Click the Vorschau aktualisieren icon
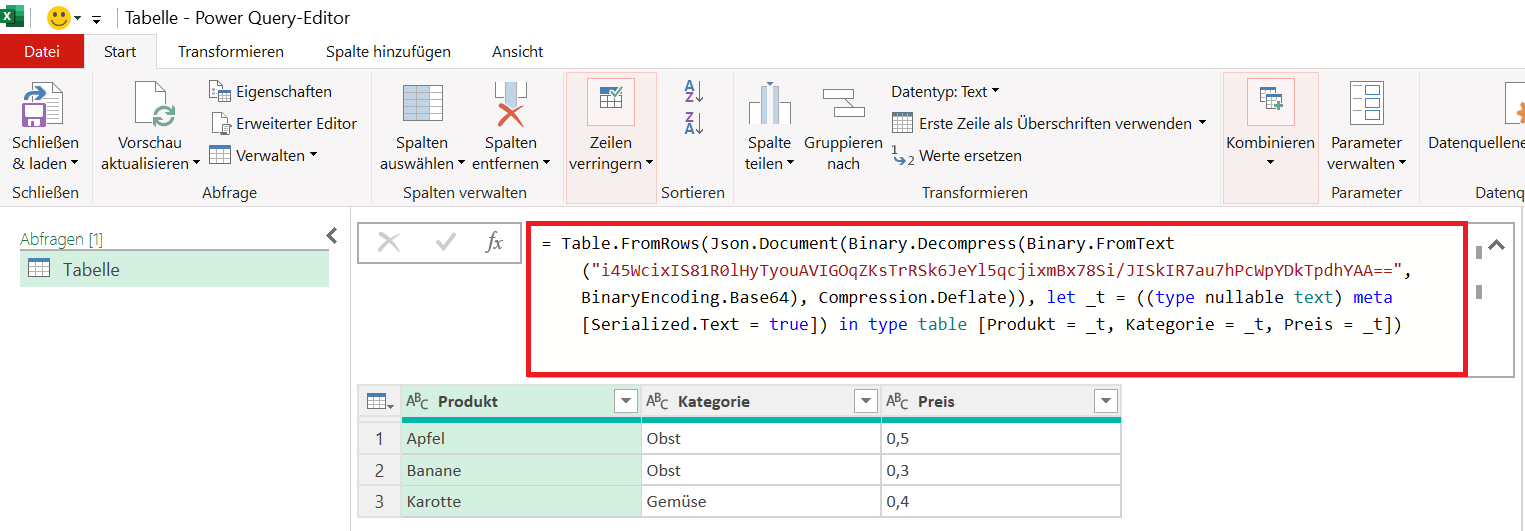 click(153, 105)
